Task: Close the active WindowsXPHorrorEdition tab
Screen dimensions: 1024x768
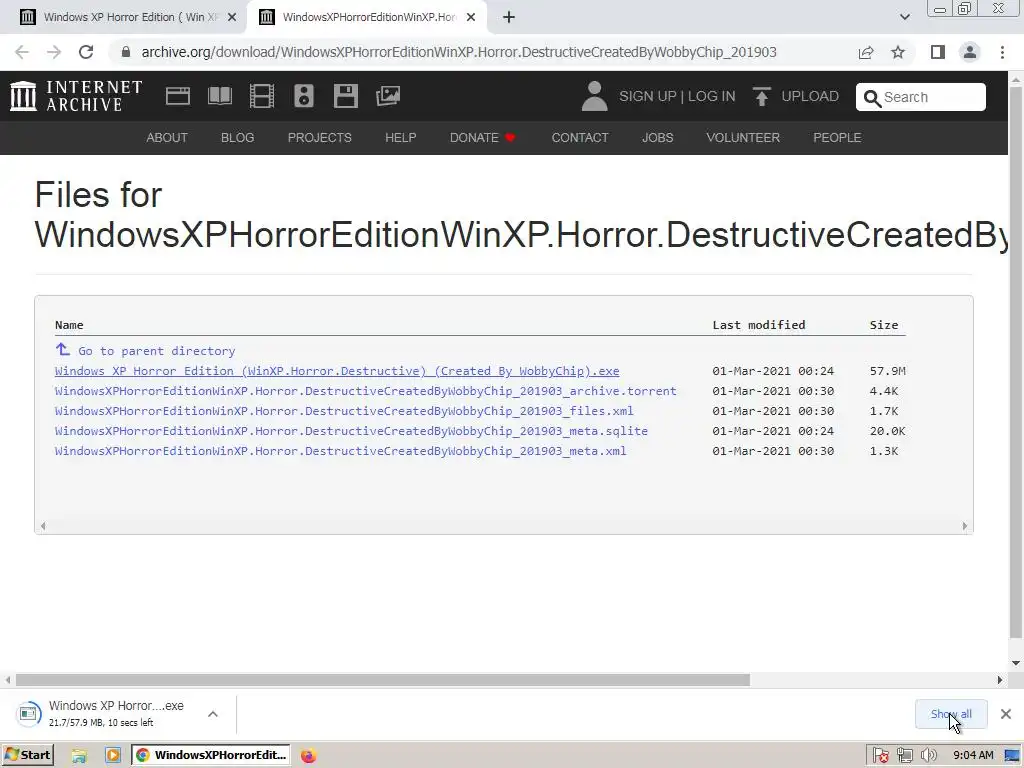Action: click(471, 17)
